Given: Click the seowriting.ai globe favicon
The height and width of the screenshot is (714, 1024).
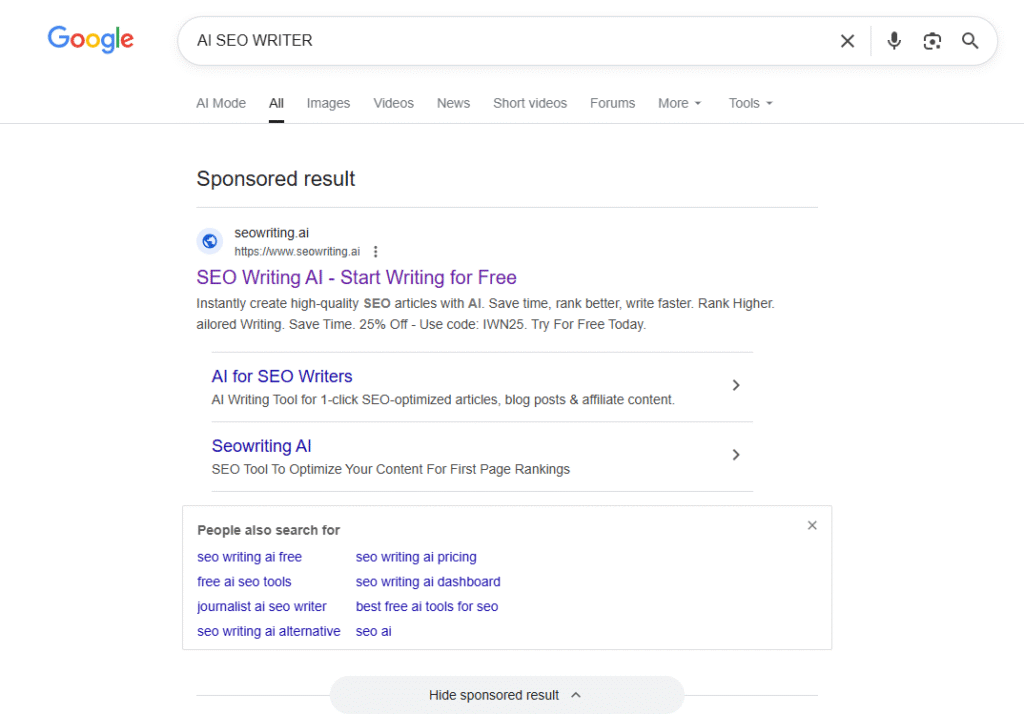Looking at the screenshot, I should 210,241.
